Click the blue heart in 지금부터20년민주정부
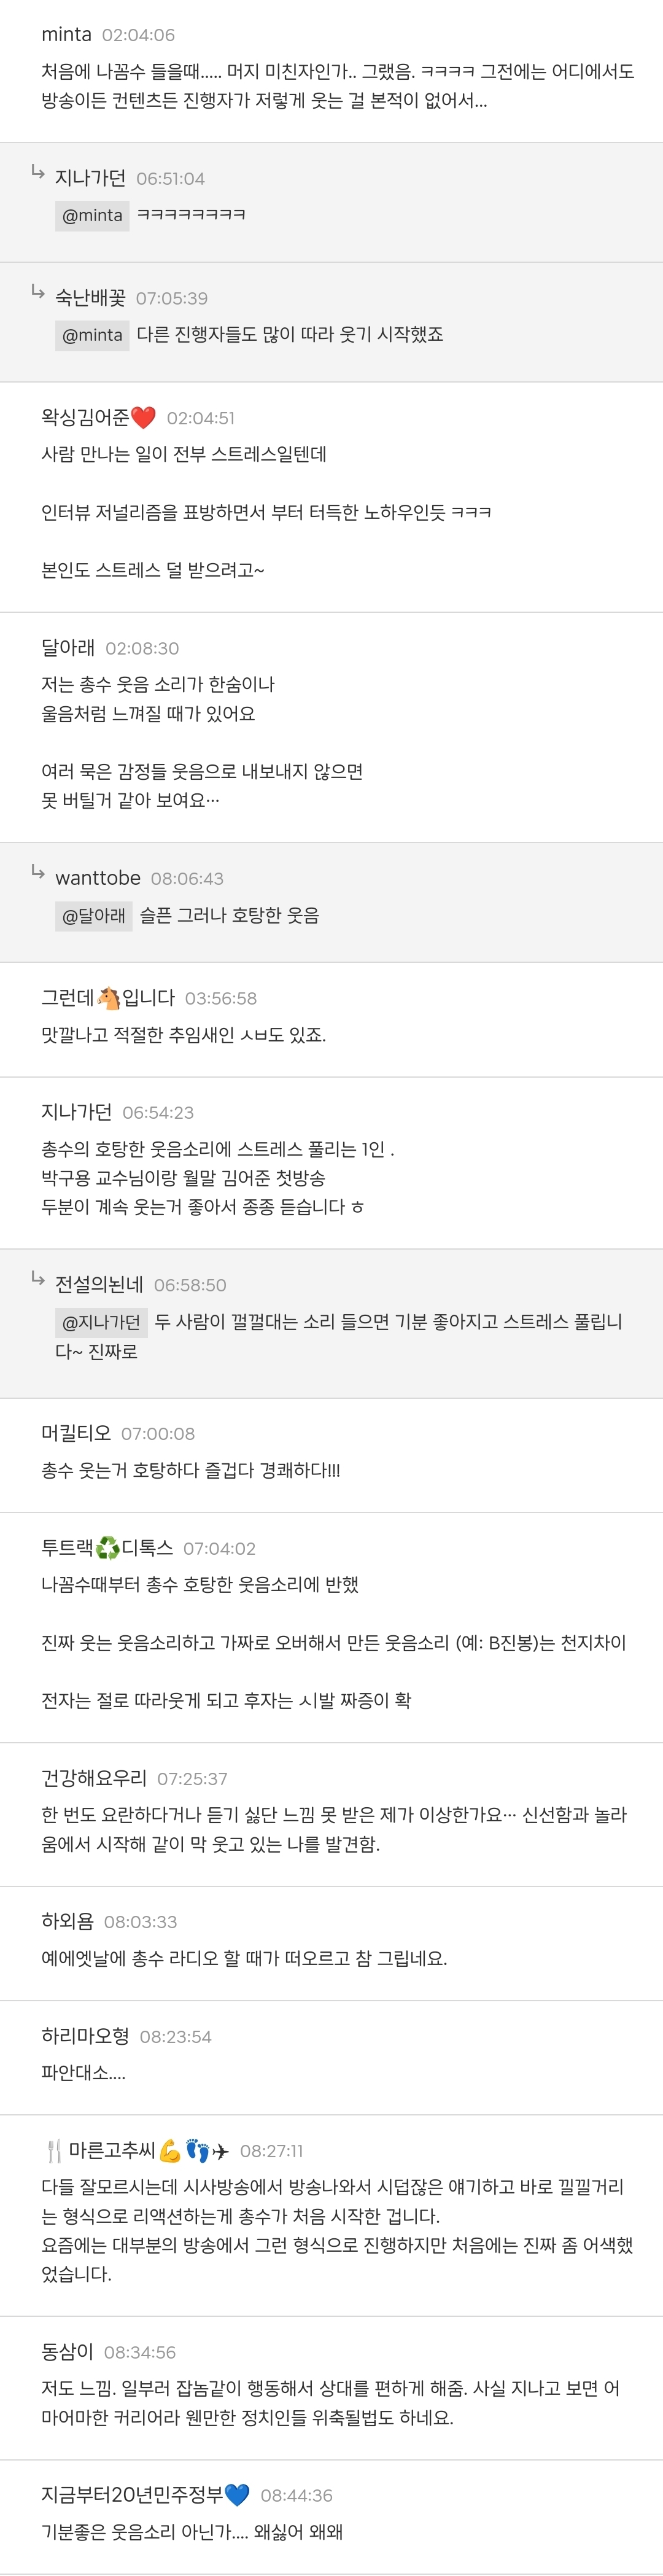663x2576 pixels. coord(237,2495)
